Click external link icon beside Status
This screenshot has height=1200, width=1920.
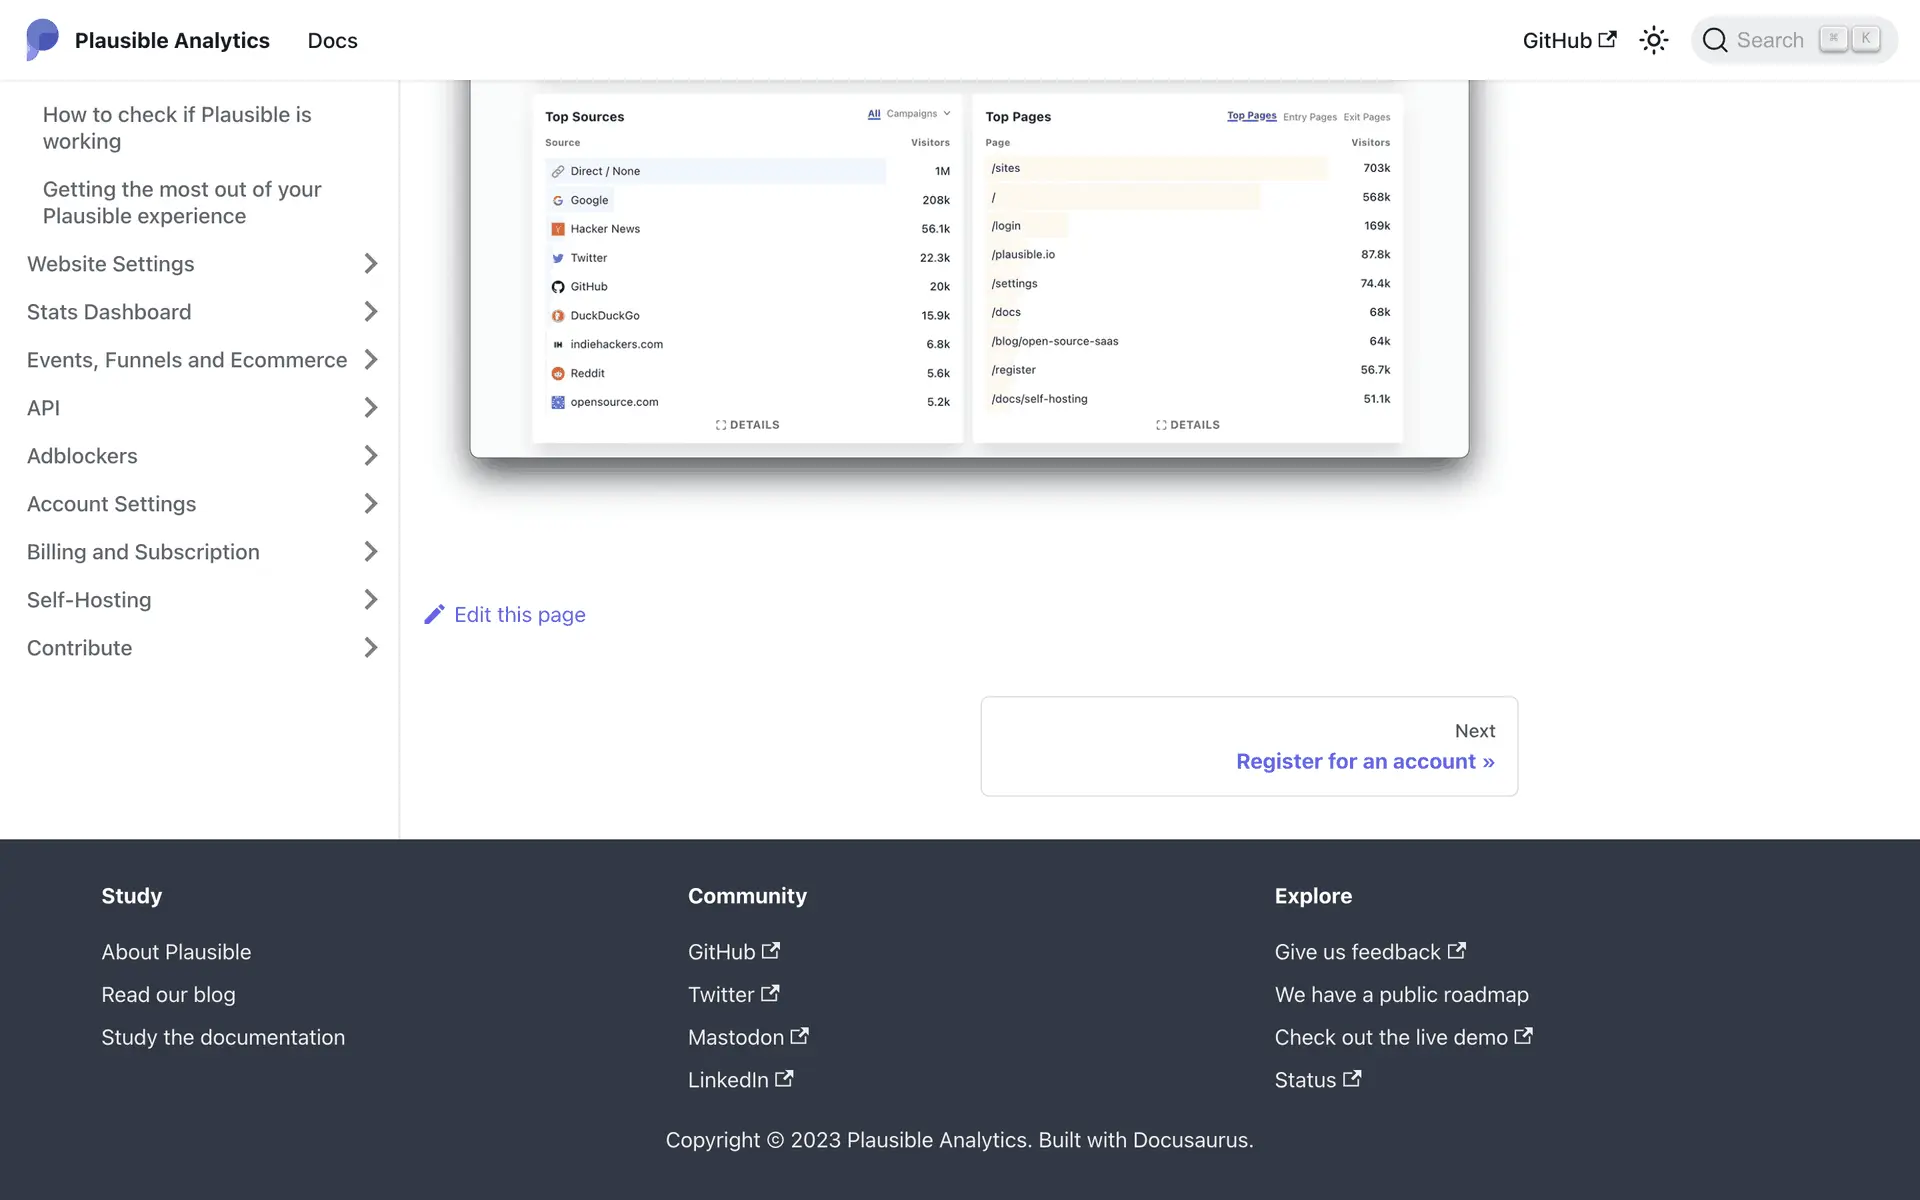[x=1352, y=1079]
